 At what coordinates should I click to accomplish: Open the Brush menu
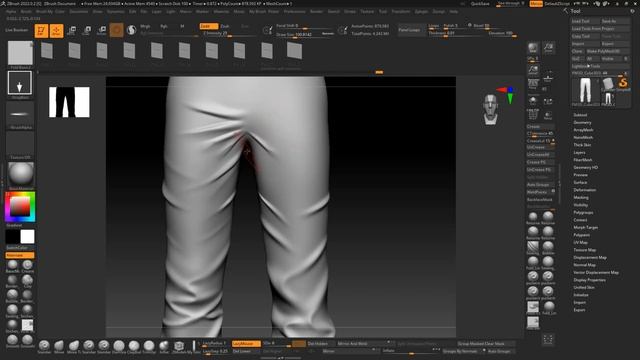26,11
